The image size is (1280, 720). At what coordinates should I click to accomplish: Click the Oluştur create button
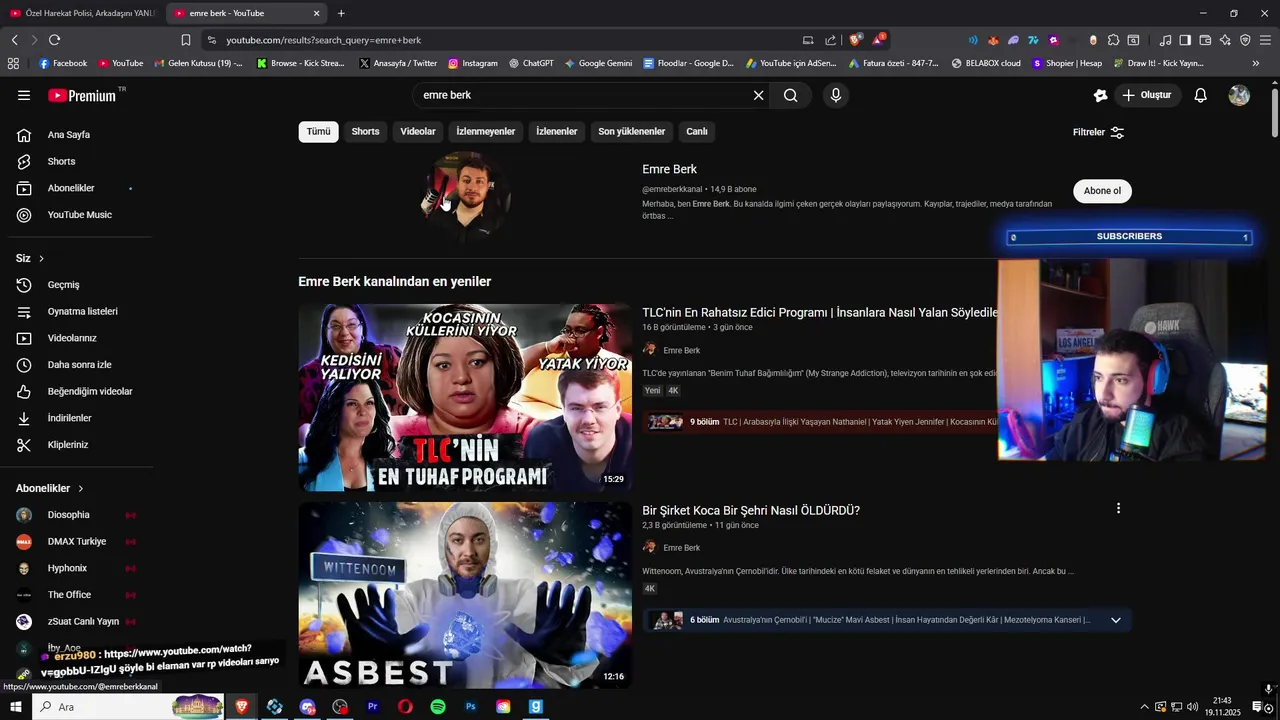tap(1147, 95)
